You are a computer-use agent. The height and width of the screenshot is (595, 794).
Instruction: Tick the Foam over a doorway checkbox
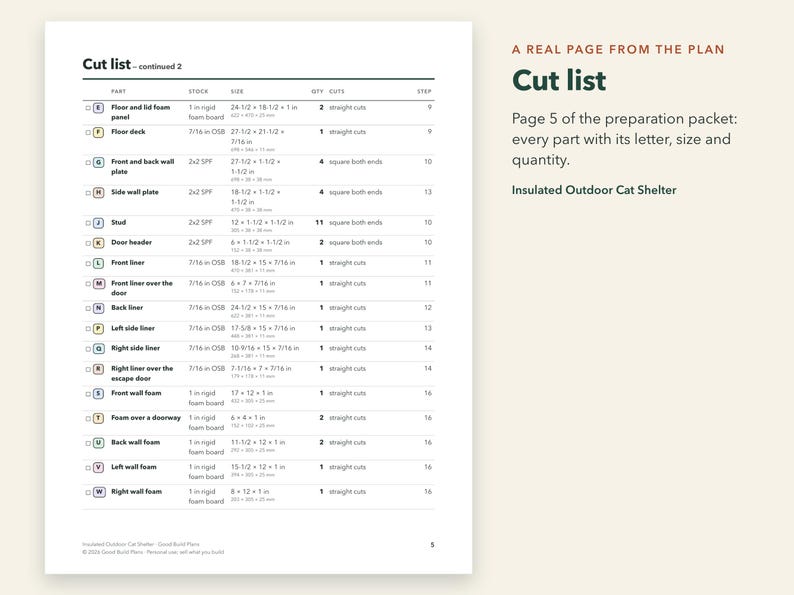(88, 418)
